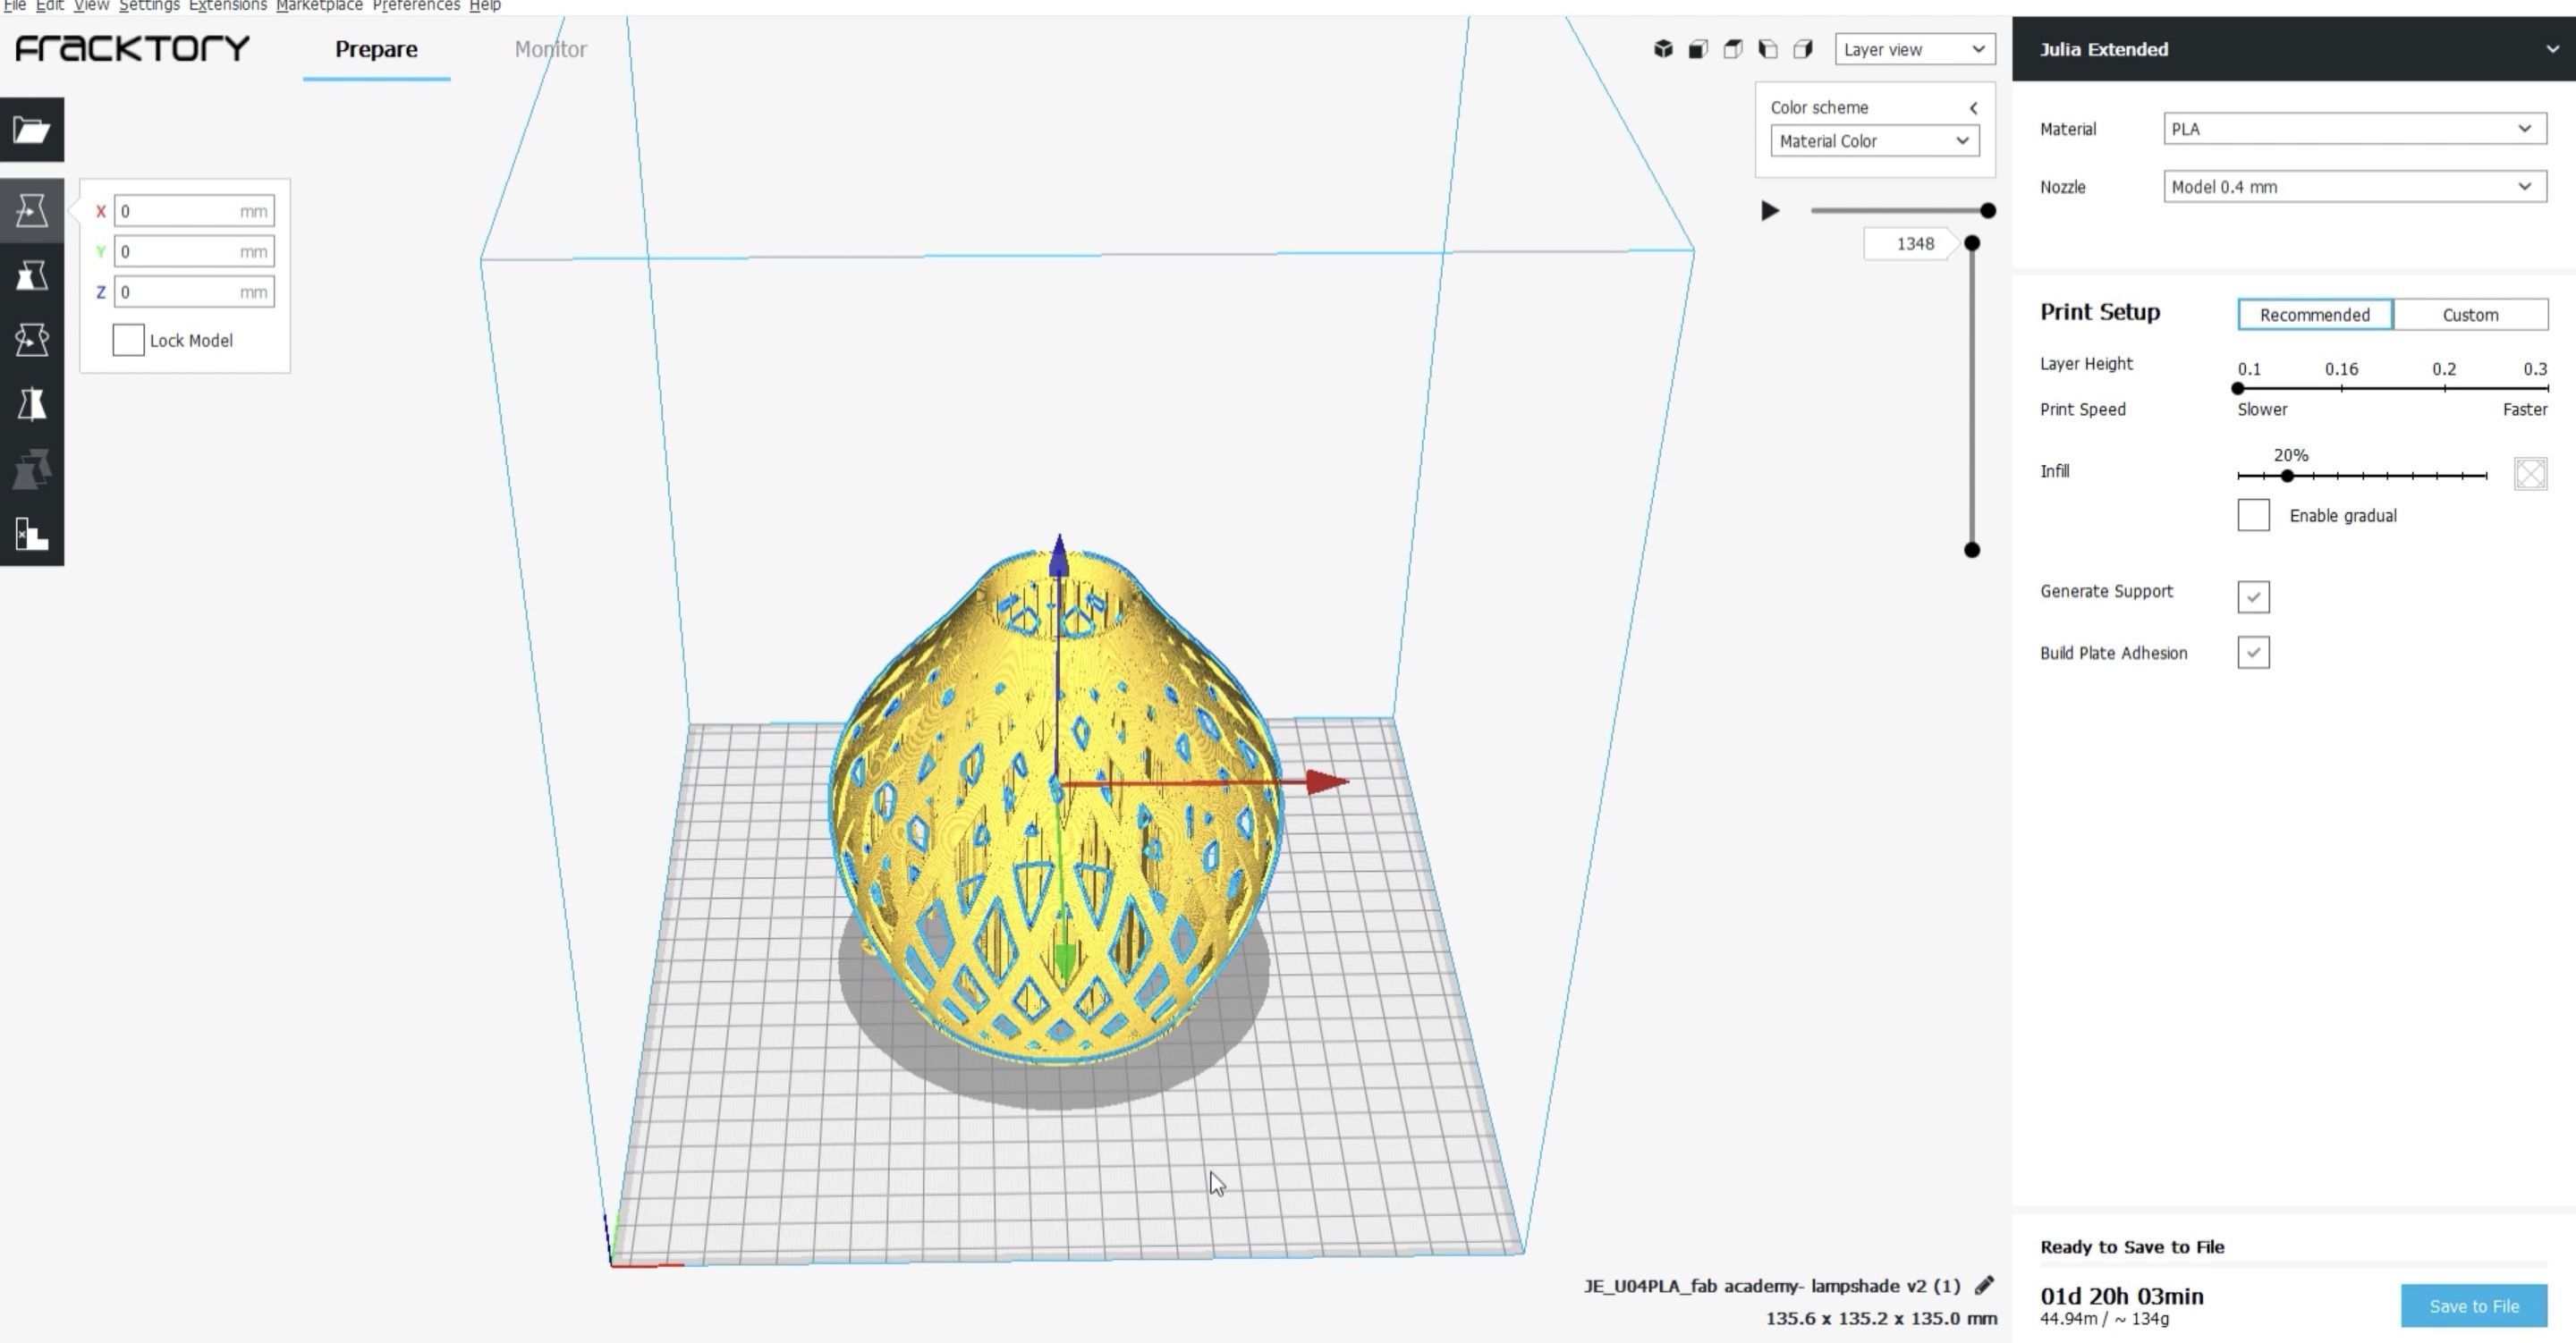Viewport: 2576px width, 1343px height.
Task: Click the Fracktory logo
Action: pyautogui.click(x=132, y=48)
